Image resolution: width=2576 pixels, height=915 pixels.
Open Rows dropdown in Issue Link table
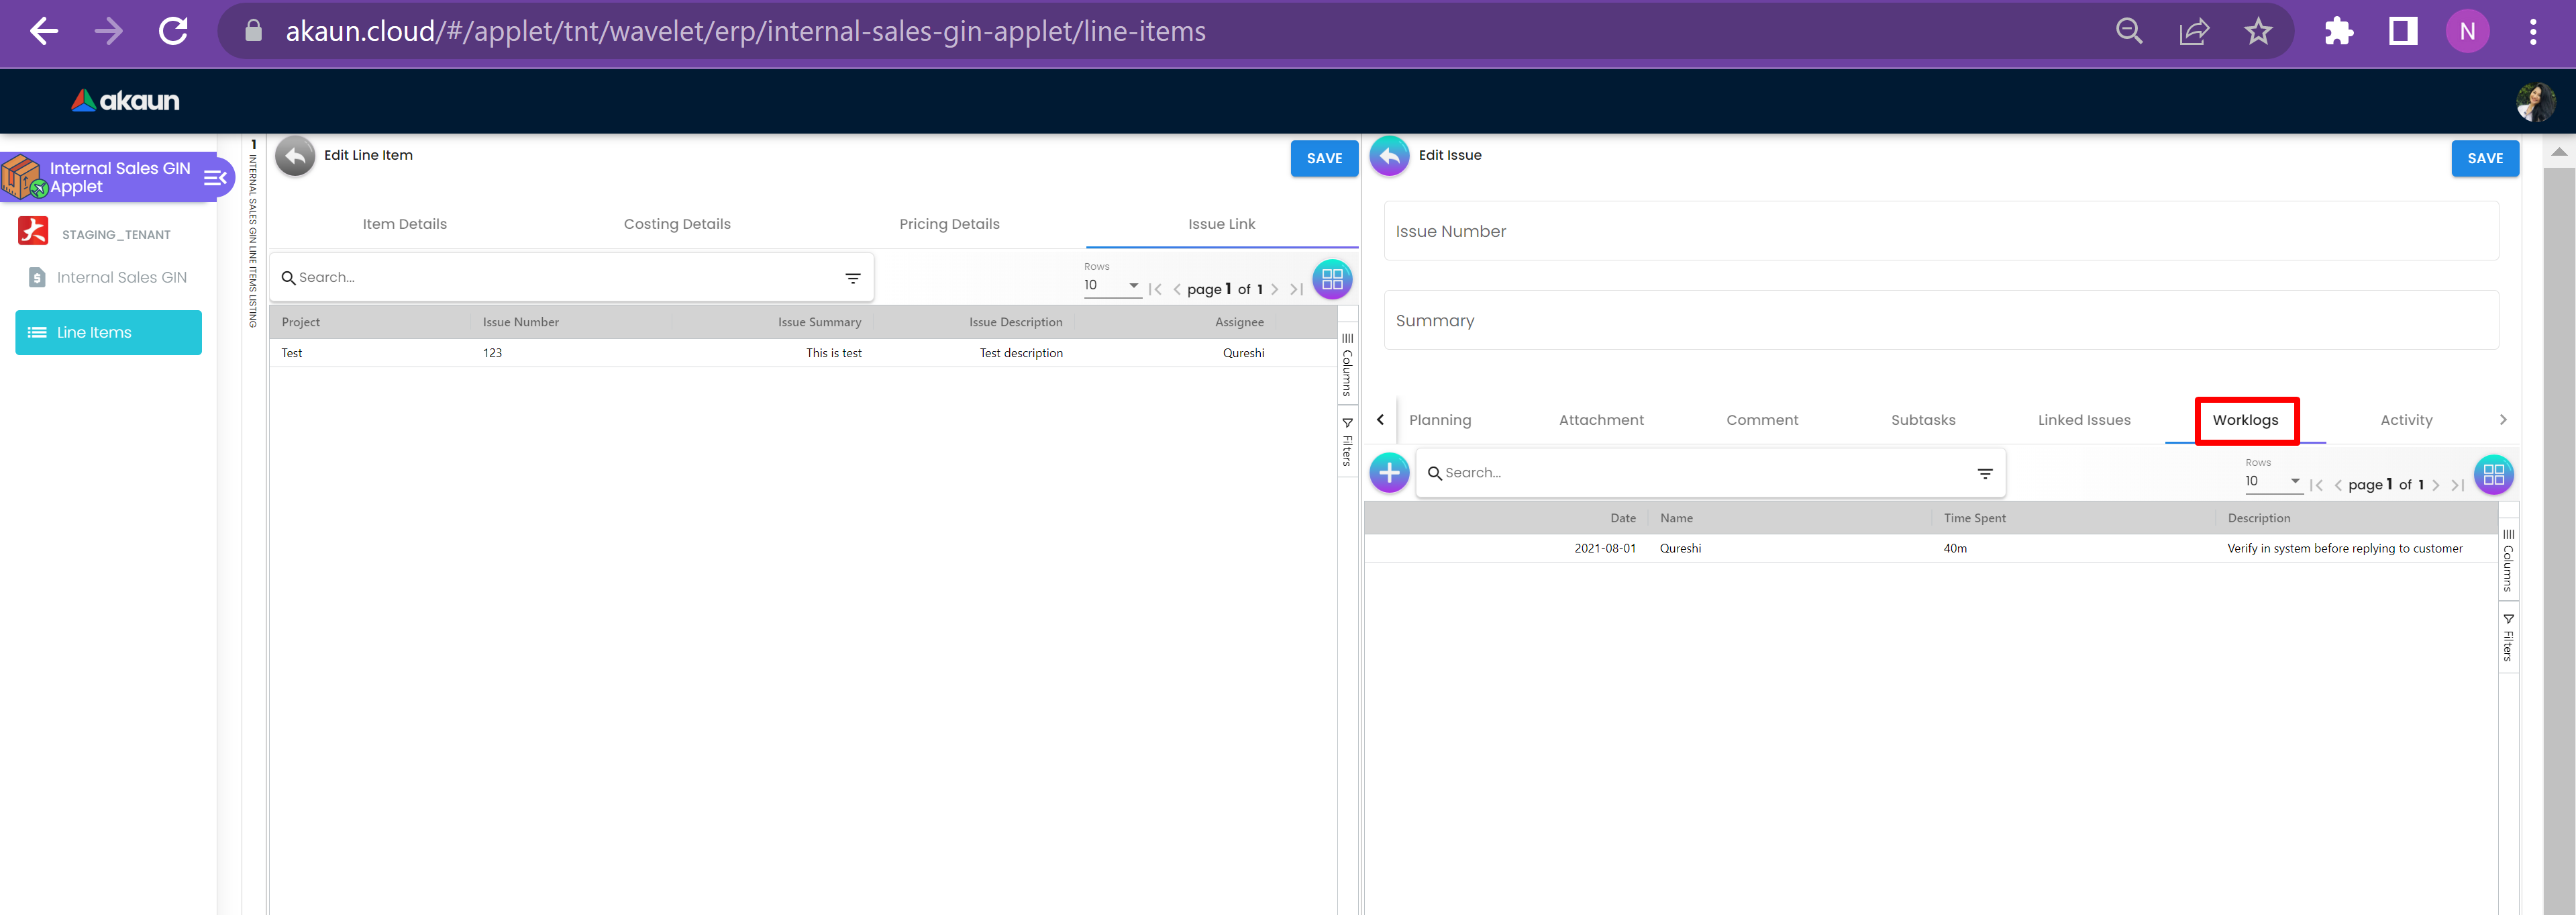1111,286
